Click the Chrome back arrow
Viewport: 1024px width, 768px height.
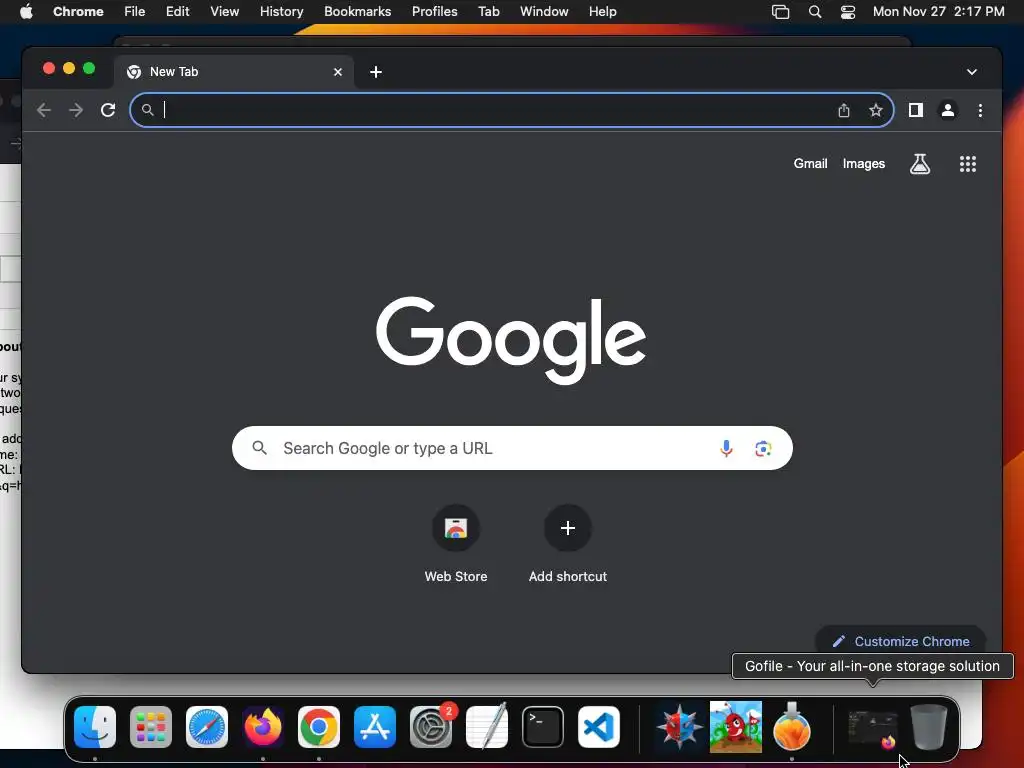pos(44,110)
